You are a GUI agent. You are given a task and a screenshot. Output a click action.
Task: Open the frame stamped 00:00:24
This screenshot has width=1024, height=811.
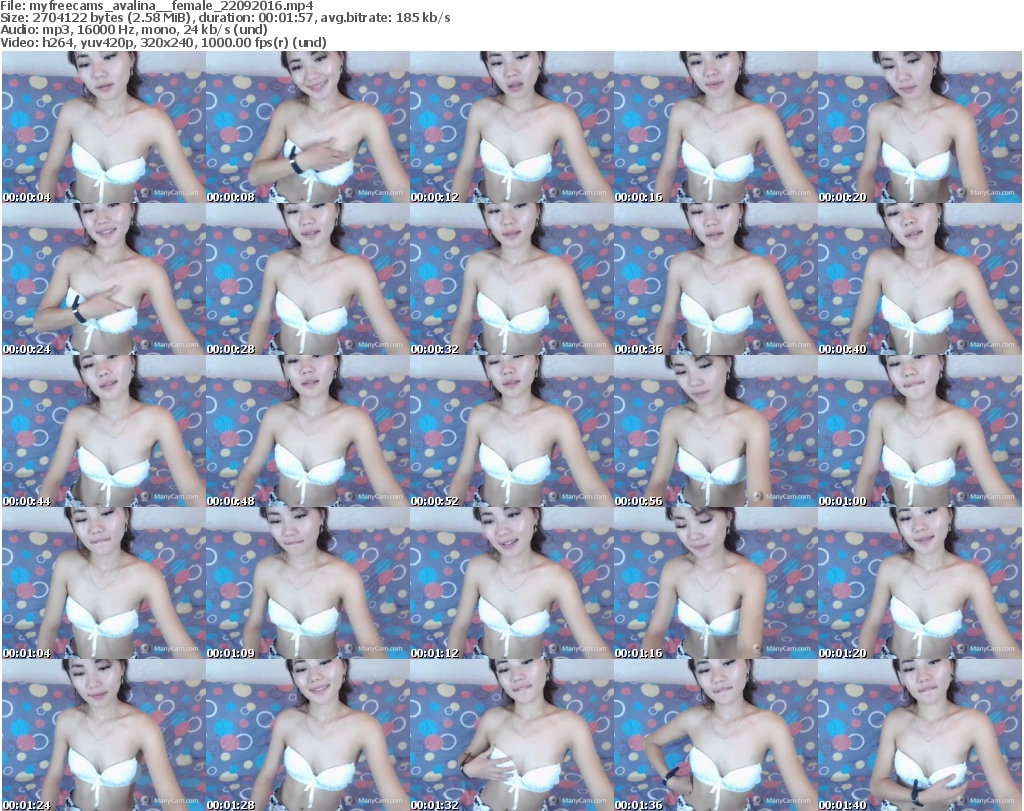click(104, 279)
